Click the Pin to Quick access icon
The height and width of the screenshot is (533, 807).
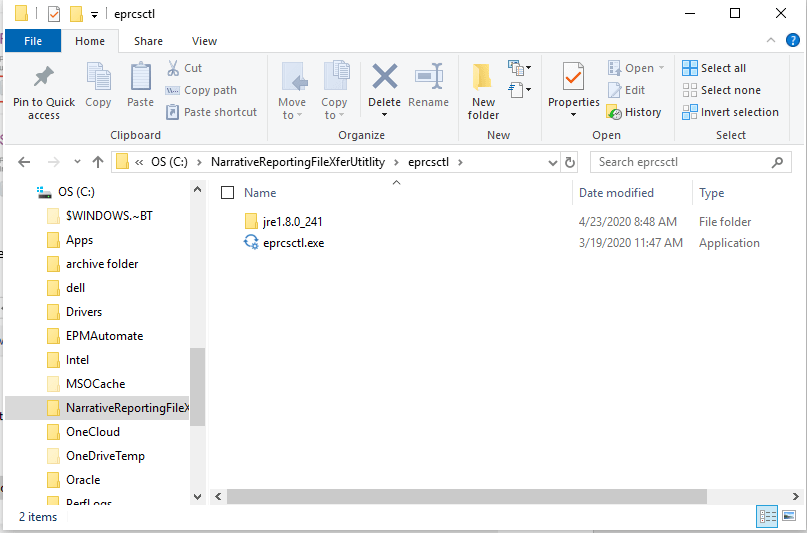click(x=43, y=78)
